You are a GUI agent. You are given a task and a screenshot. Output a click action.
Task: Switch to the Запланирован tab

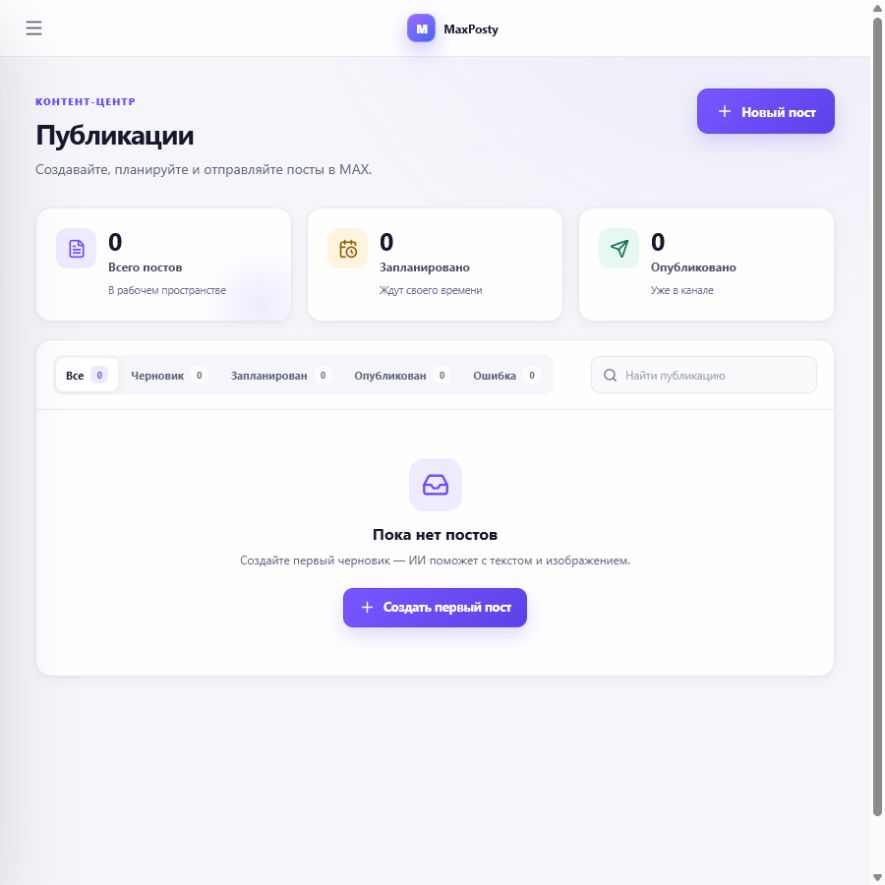(x=280, y=375)
